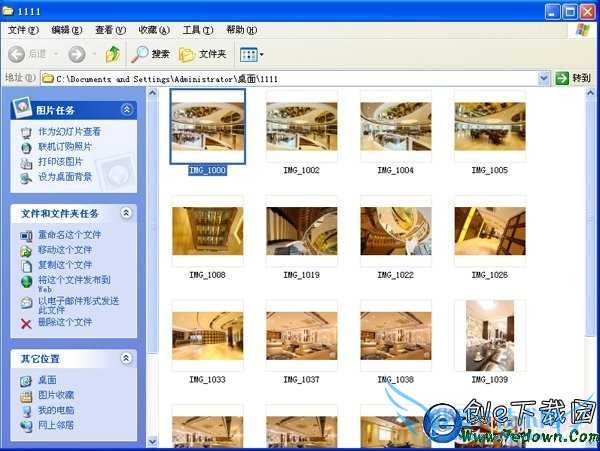This screenshot has width=600, height=451.
Task: Click the globe icon beside publish to Web
Action: tap(26, 282)
